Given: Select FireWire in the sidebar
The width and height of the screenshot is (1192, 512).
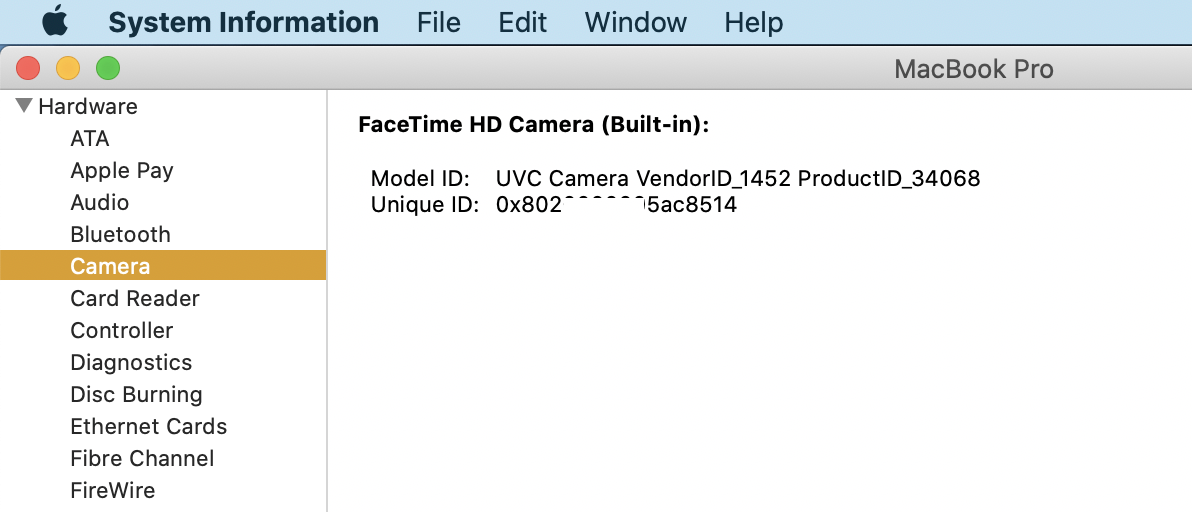Looking at the screenshot, I should [112, 491].
